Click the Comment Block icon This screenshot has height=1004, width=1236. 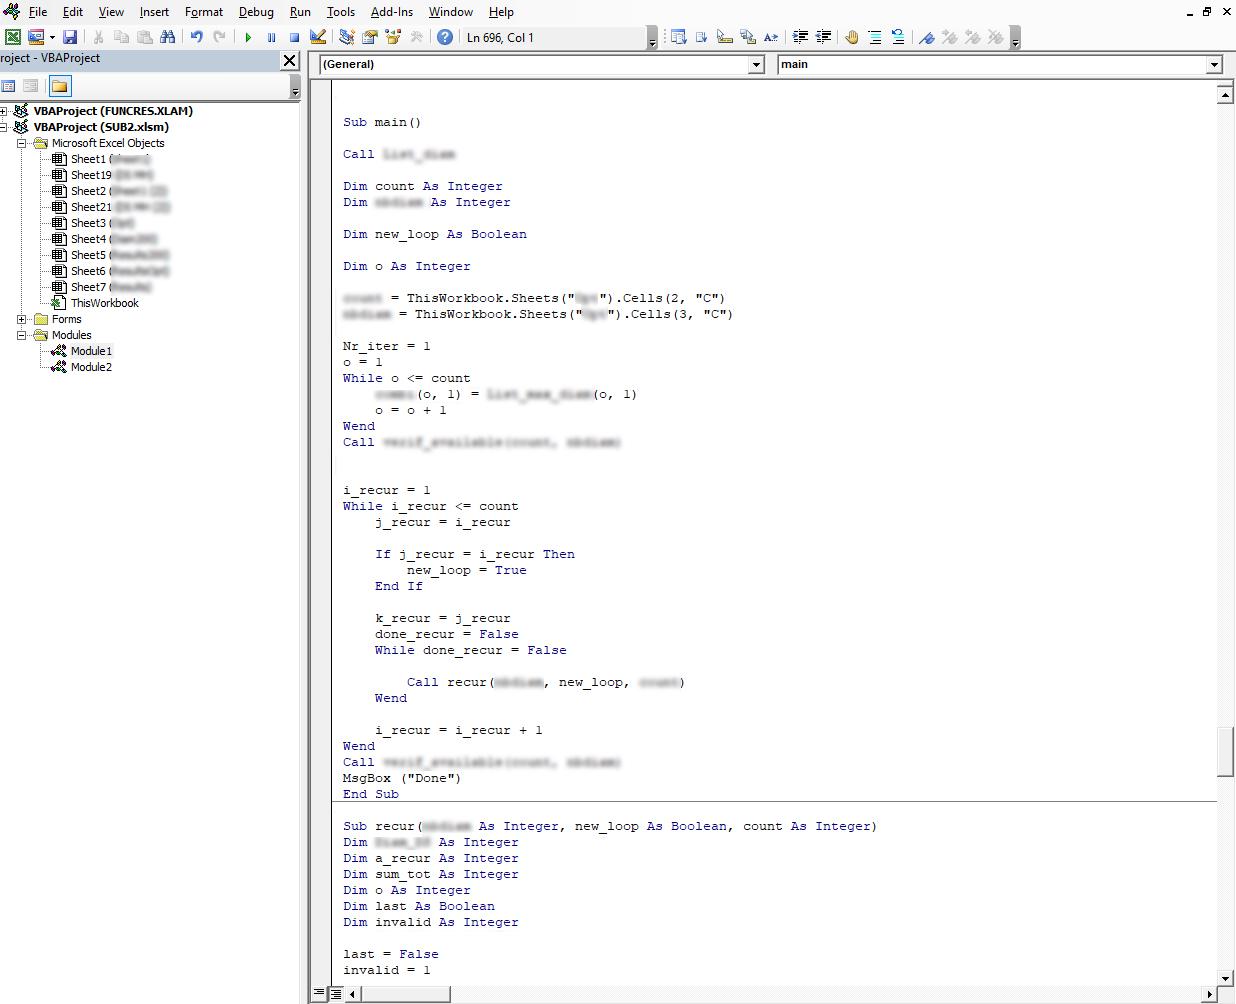[x=875, y=37]
